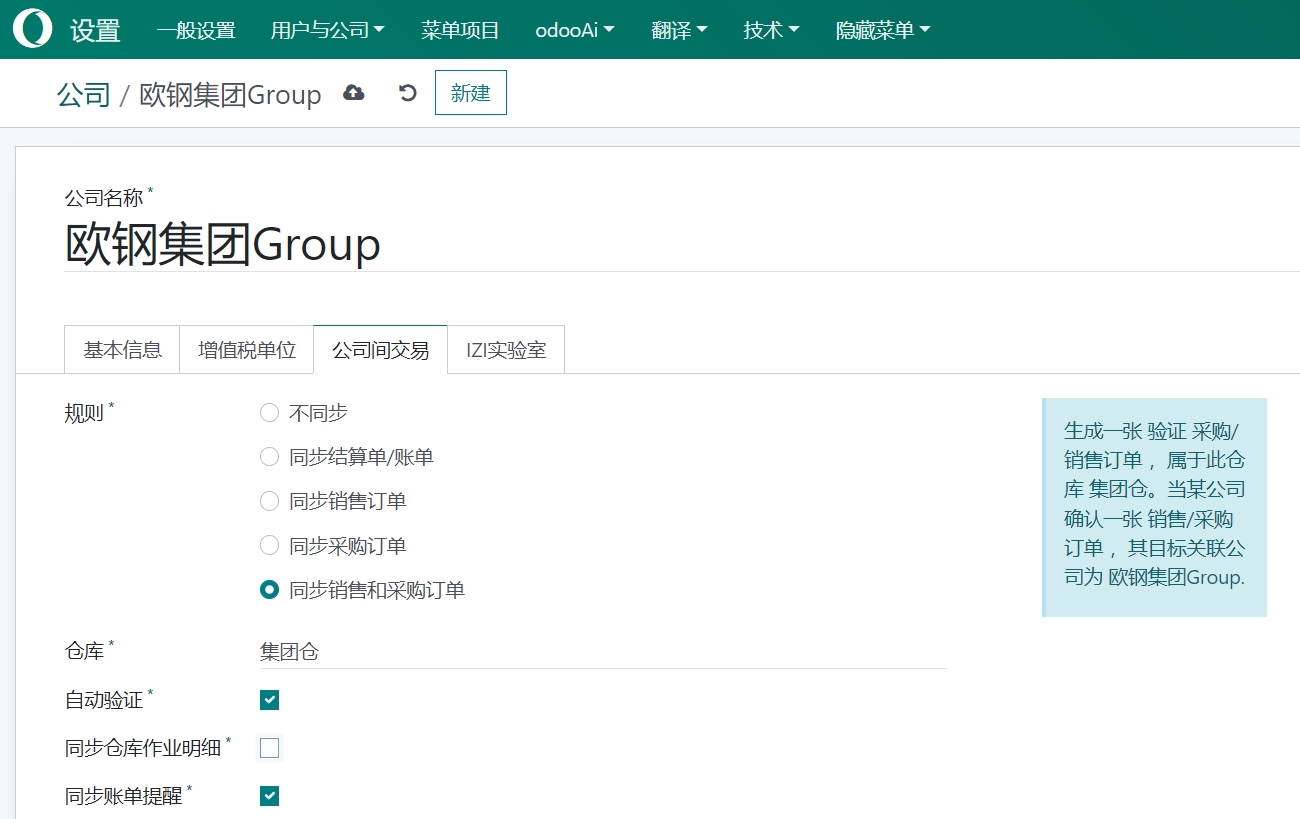Select the 不同步 radio option
Viewport: 1300px width, 819px height.
click(269, 413)
